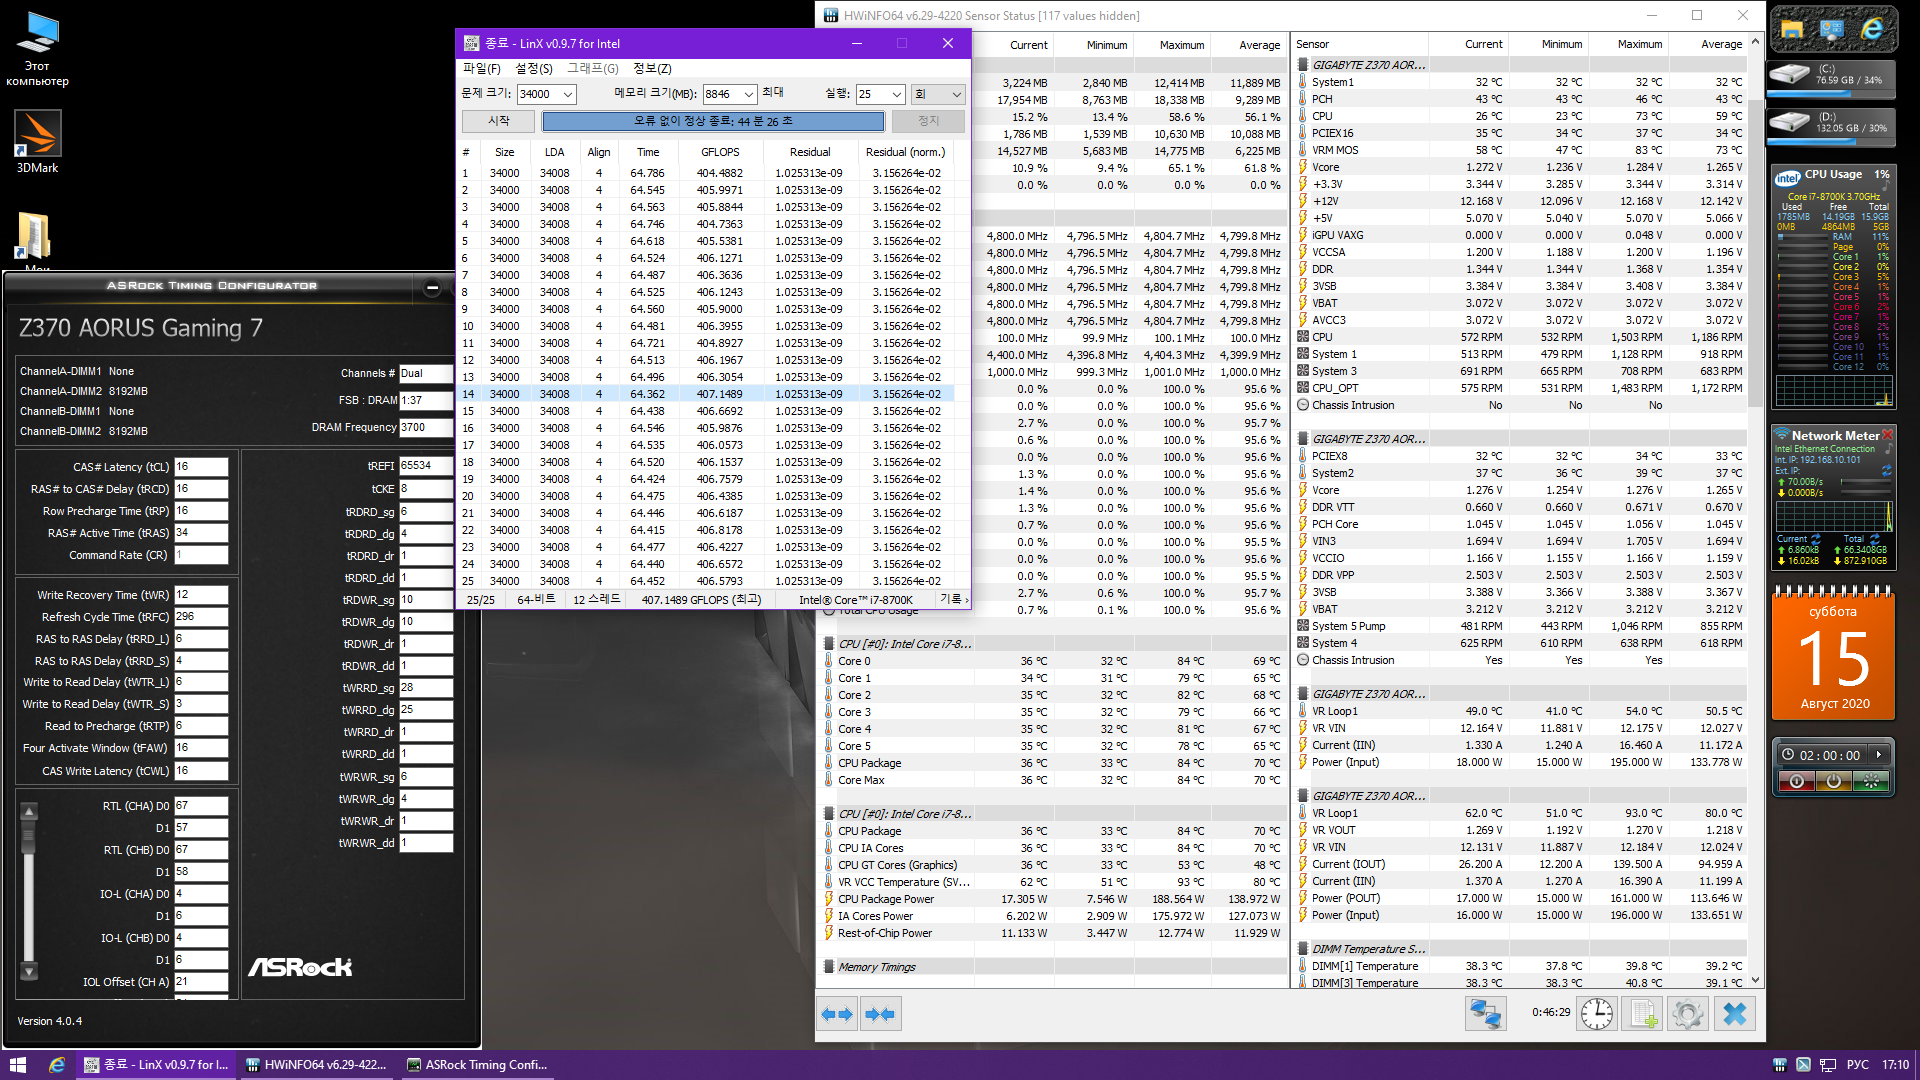
Task: Expand memory size dropdown showing 8846
Action: 749,94
